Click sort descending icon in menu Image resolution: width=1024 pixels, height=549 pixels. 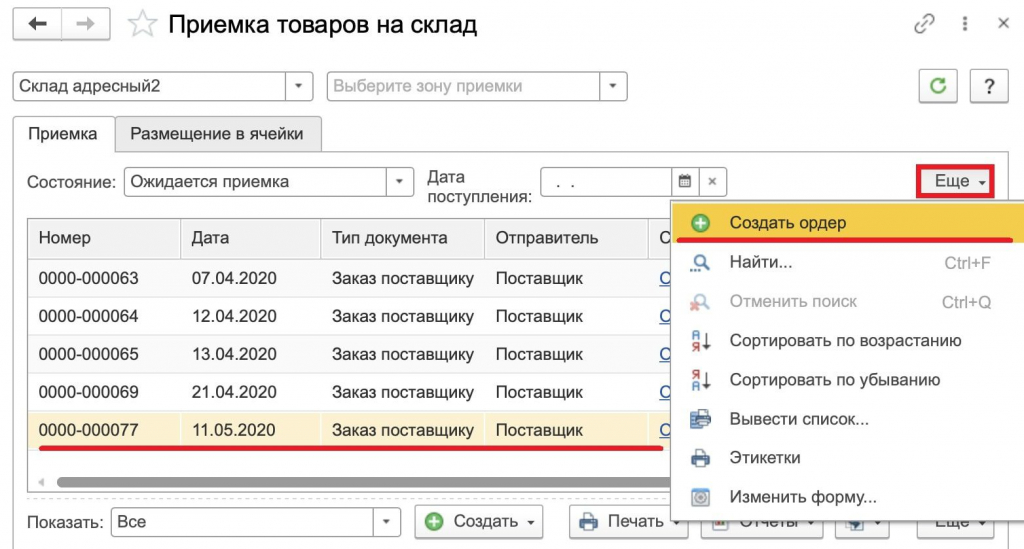700,380
